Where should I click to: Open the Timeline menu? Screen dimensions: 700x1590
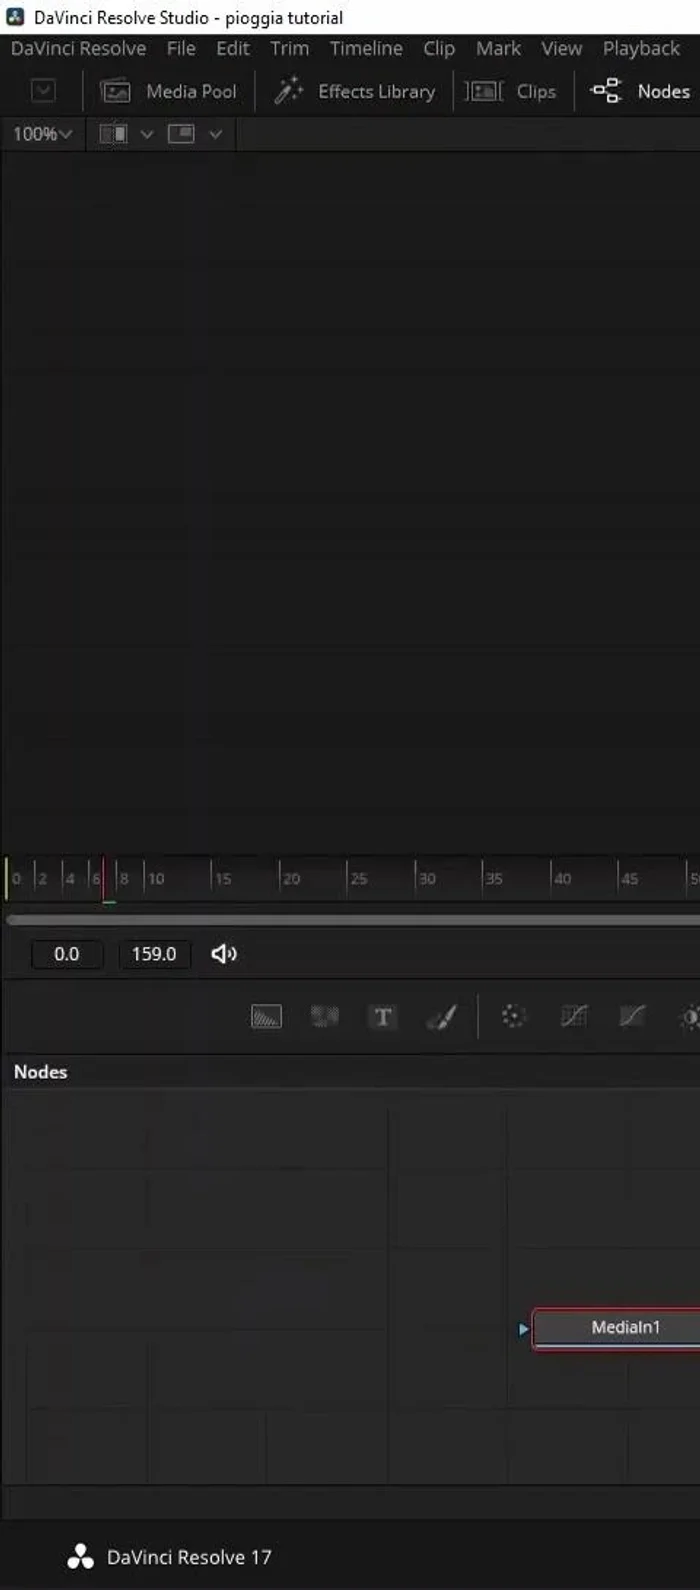366,48
